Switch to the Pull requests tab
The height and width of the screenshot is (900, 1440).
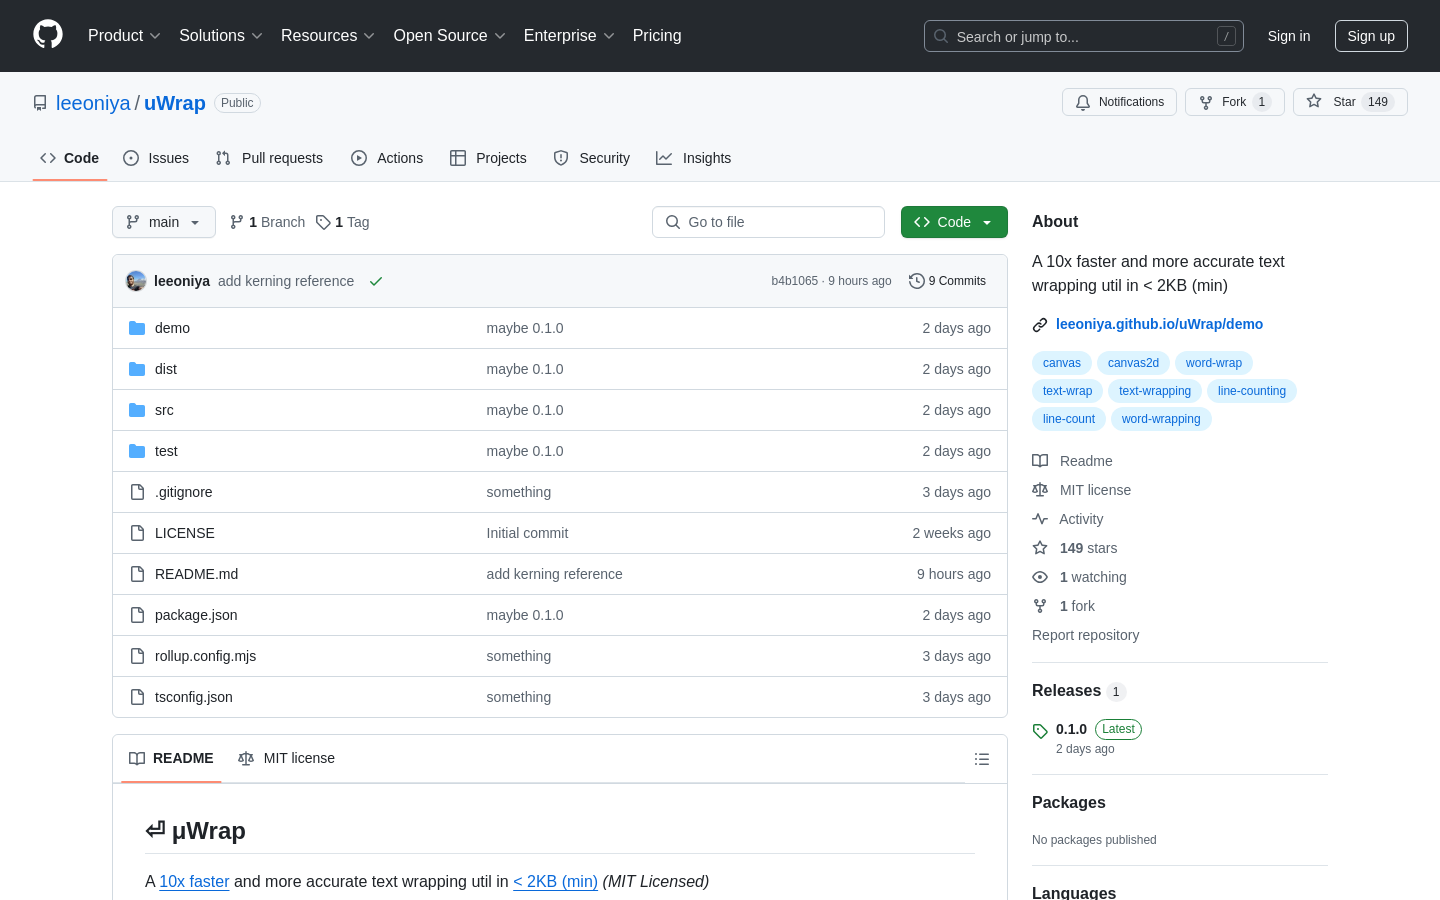point(269,158)
